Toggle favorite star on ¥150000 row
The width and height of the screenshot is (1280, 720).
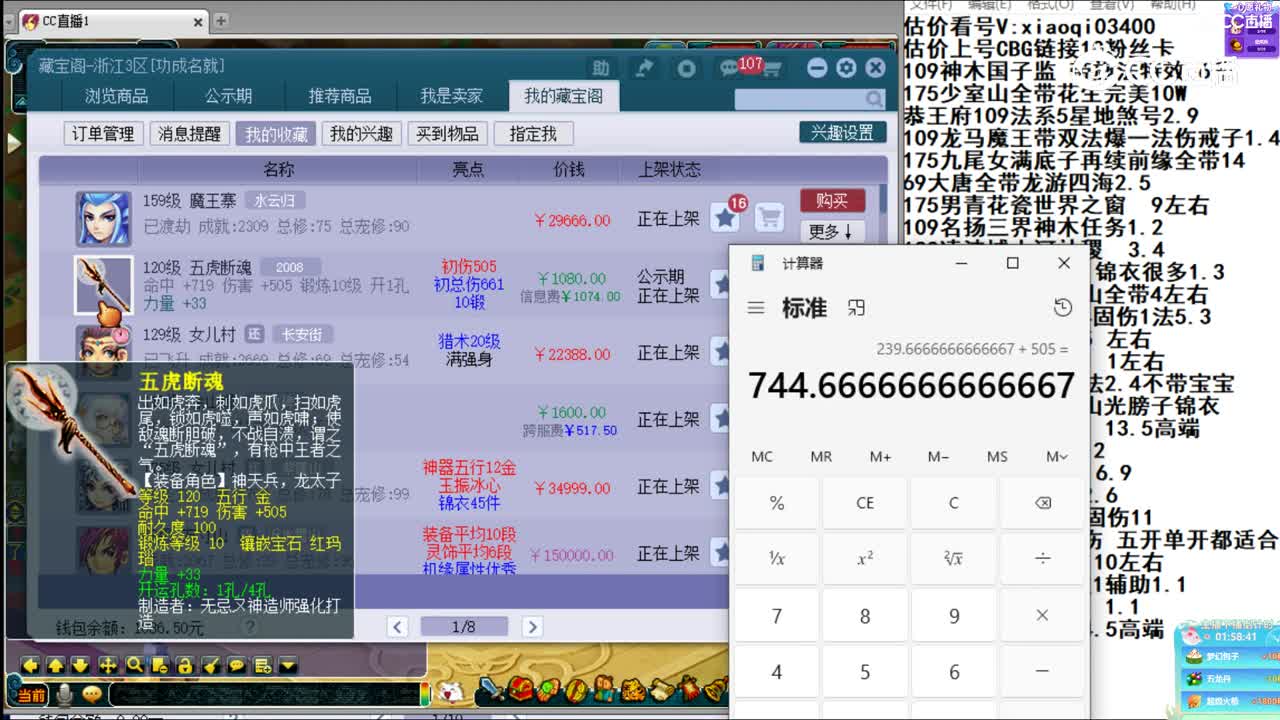(720, 553)
